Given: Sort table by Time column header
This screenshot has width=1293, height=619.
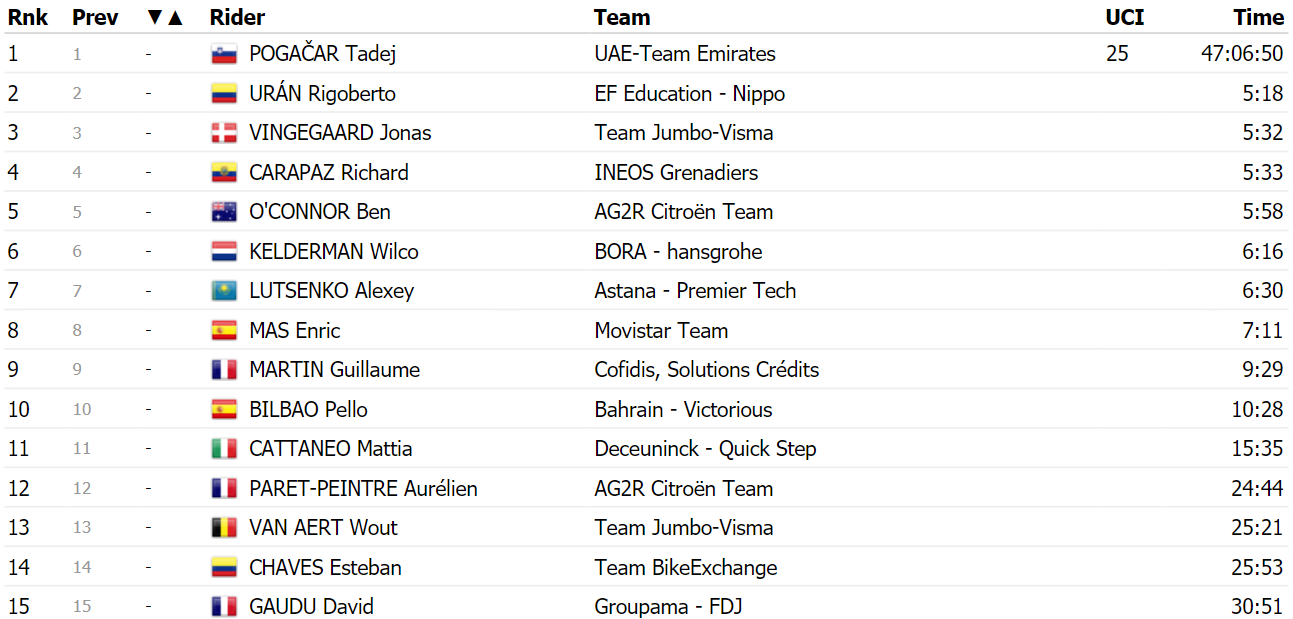Looking at the screenshot, I should pos(1258,18).
